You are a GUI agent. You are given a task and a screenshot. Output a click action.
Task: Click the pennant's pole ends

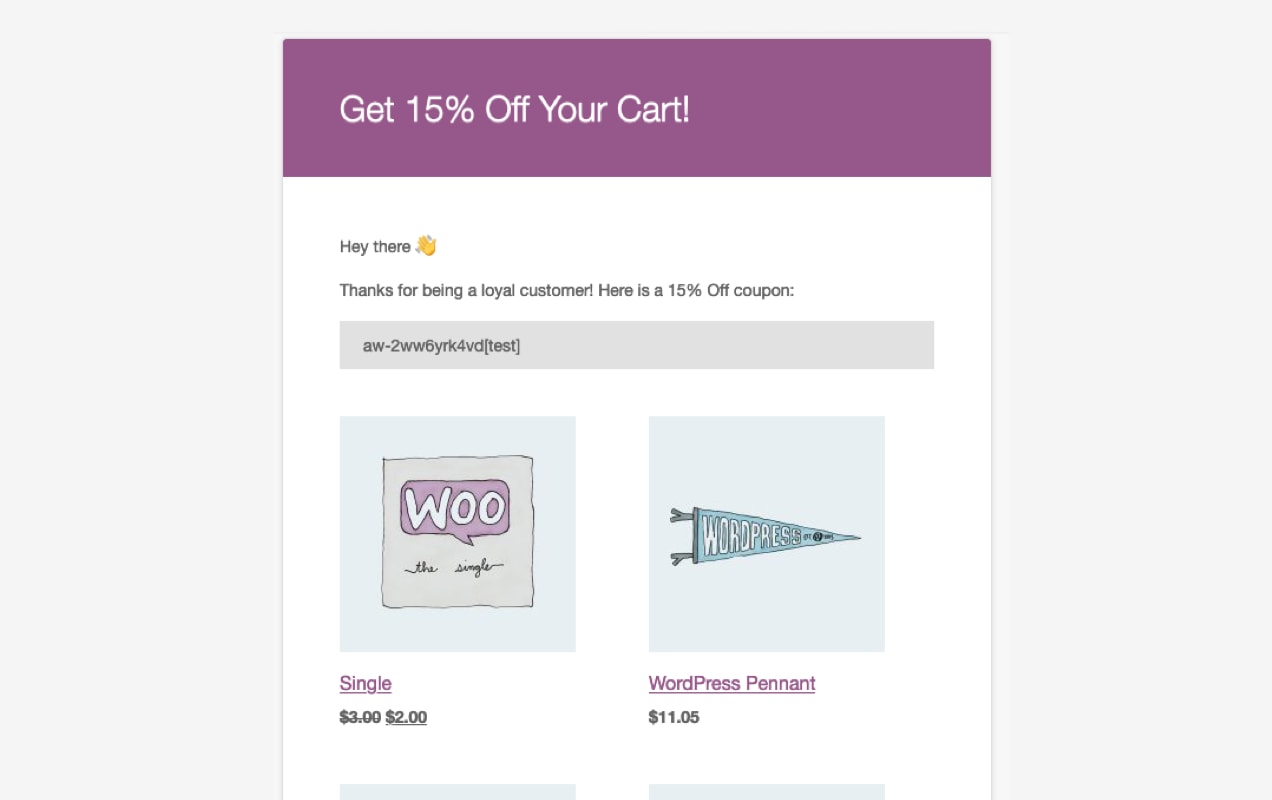[x=680, y=535]
